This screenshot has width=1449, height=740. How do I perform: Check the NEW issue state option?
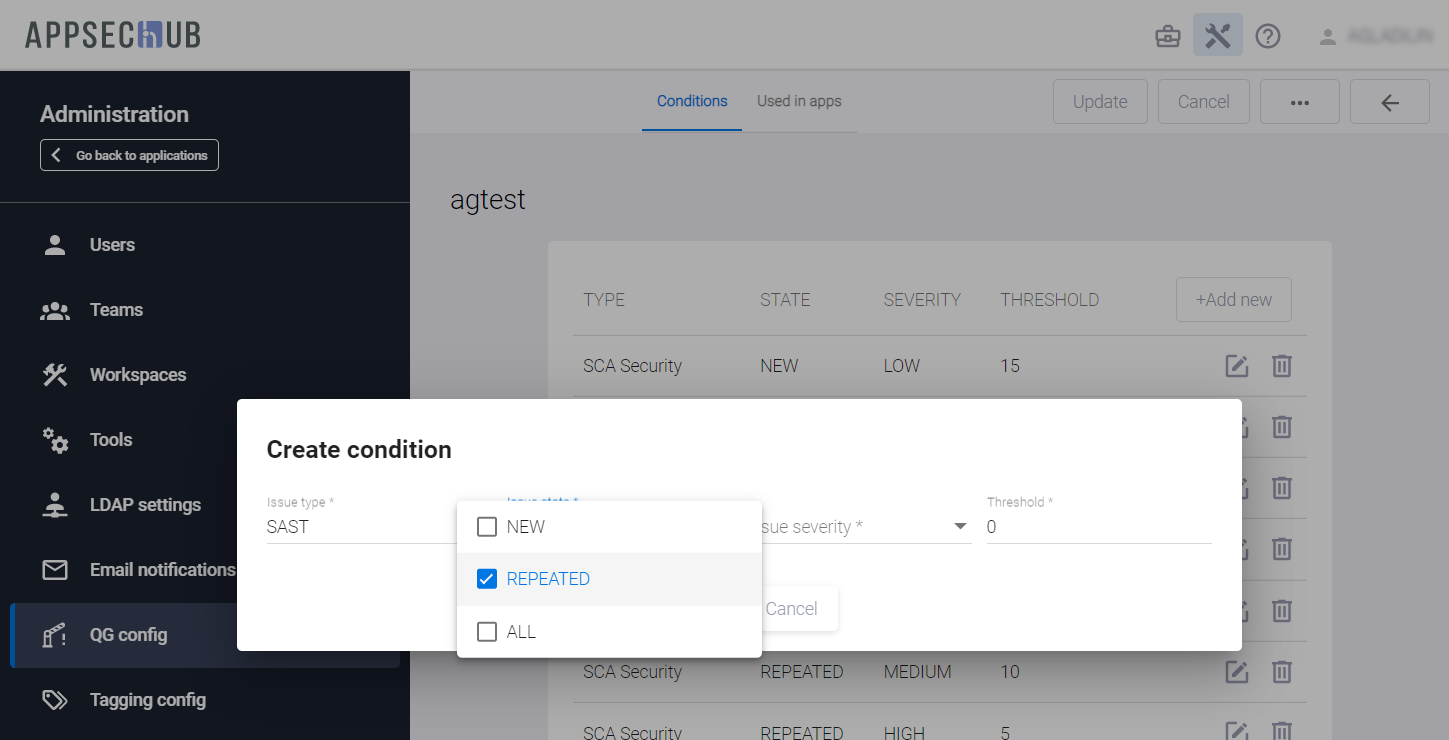[487, 527]
